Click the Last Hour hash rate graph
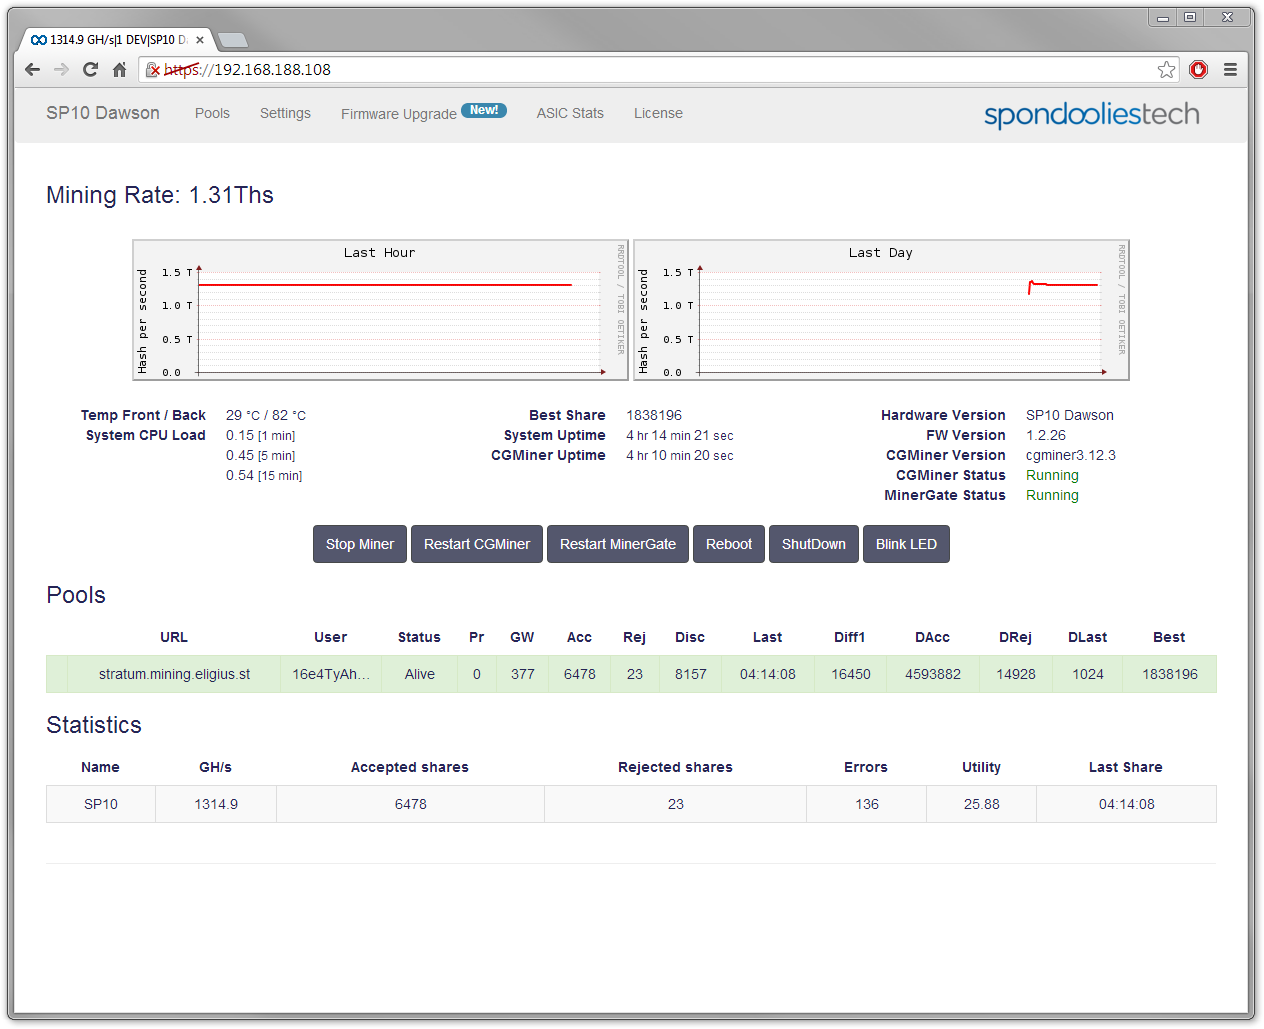 380,310
